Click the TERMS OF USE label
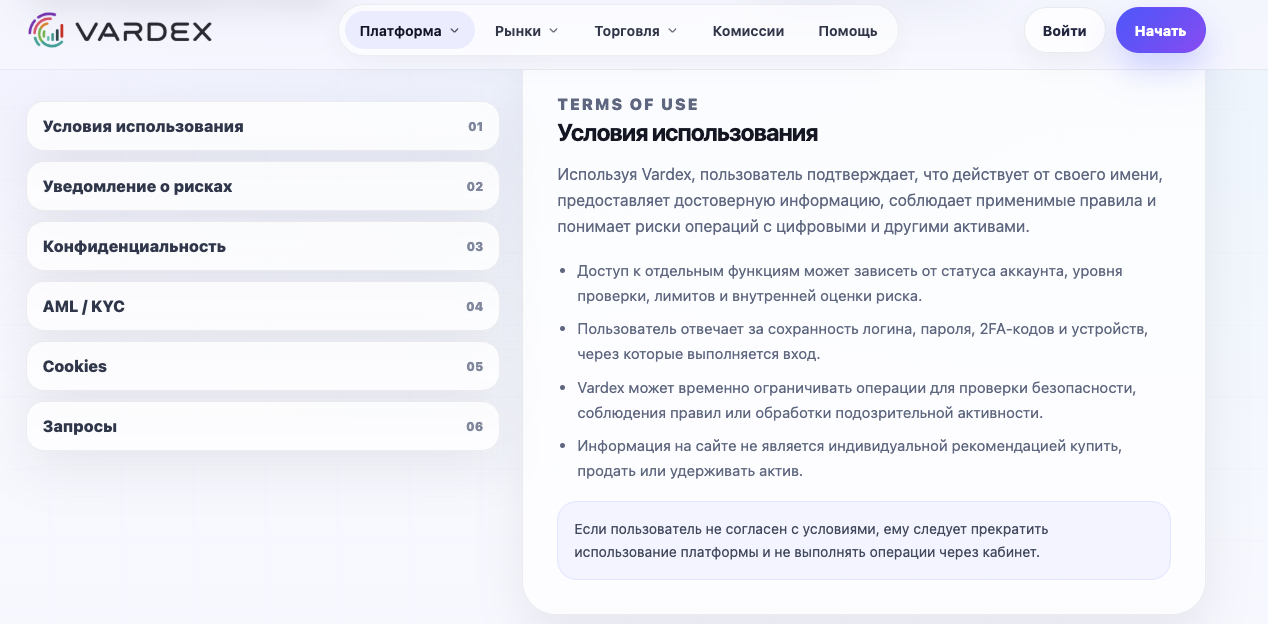This screenshot has width=1268, height=624. [x=628, y=104]
